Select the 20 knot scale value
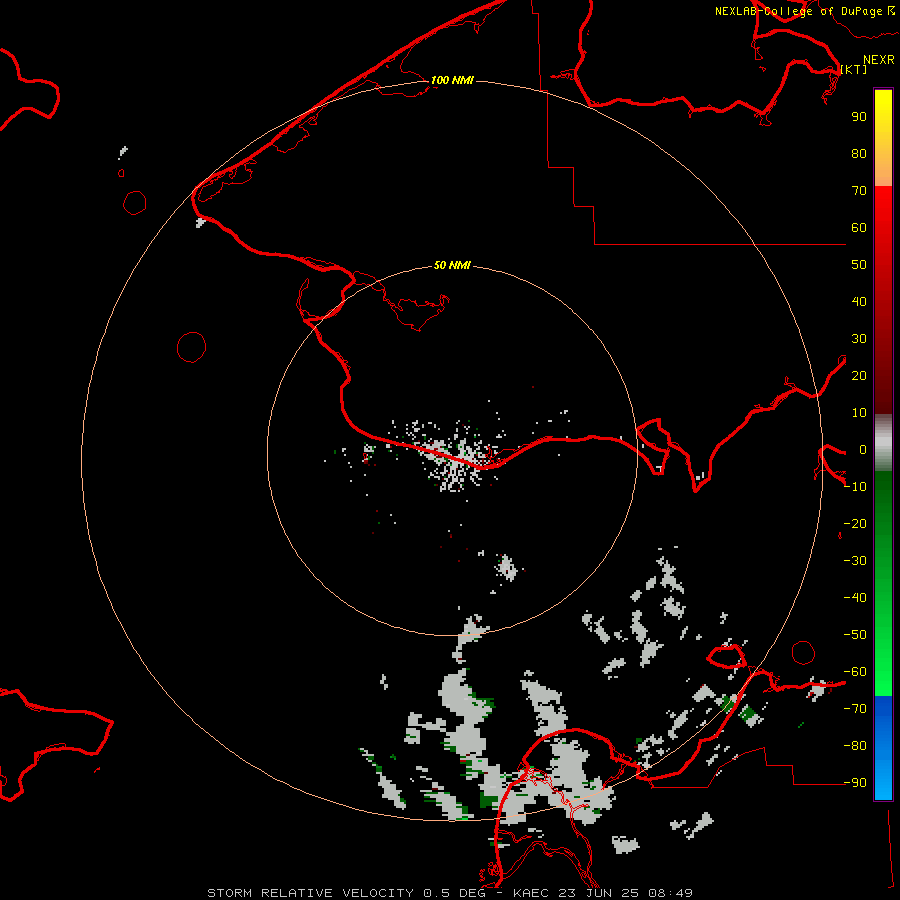Image resolution: width=900 pixels, height=900 pixels. (x=859, y=375)
